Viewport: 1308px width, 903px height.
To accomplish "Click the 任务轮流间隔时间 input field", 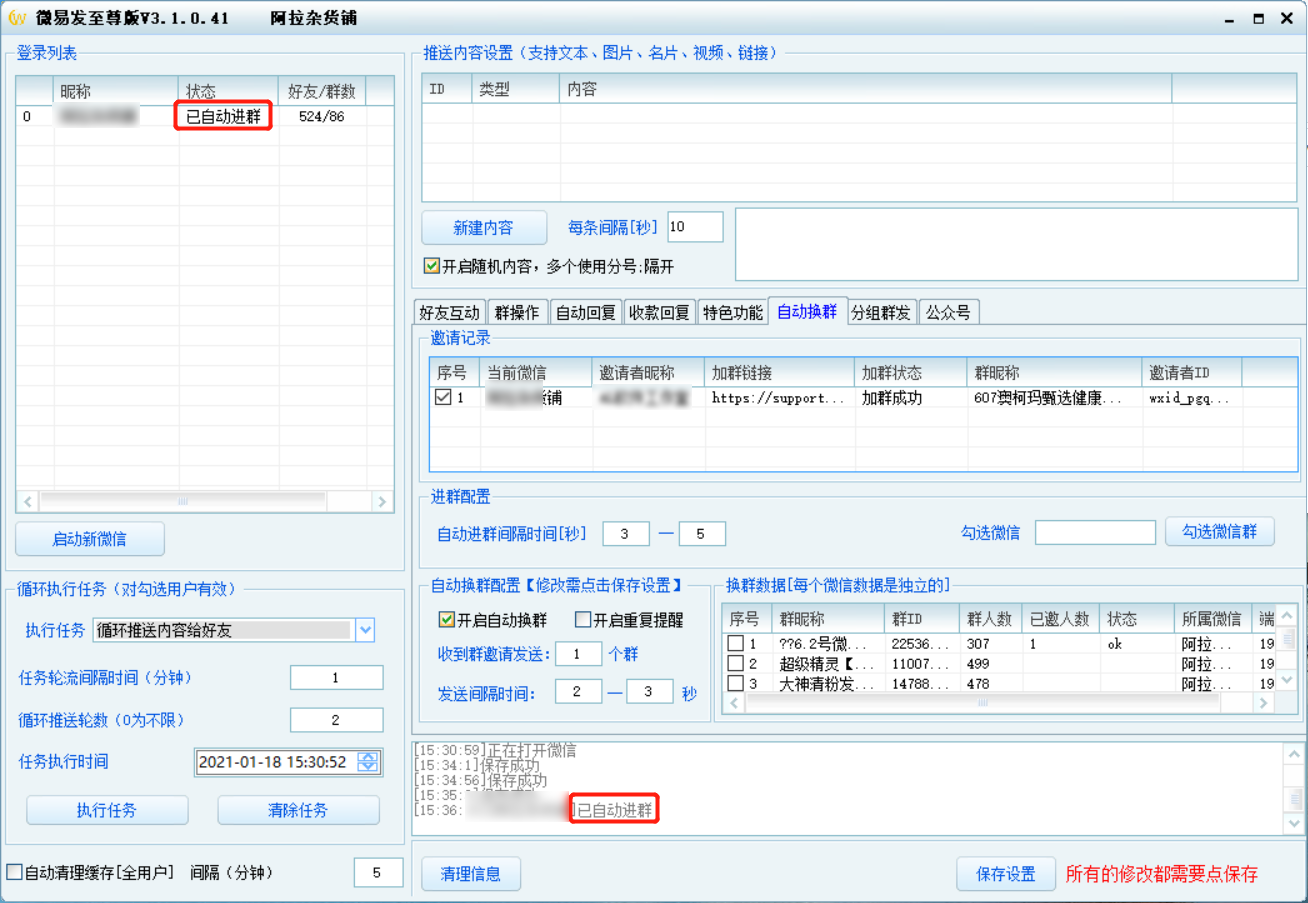I will tap(337, 678).
